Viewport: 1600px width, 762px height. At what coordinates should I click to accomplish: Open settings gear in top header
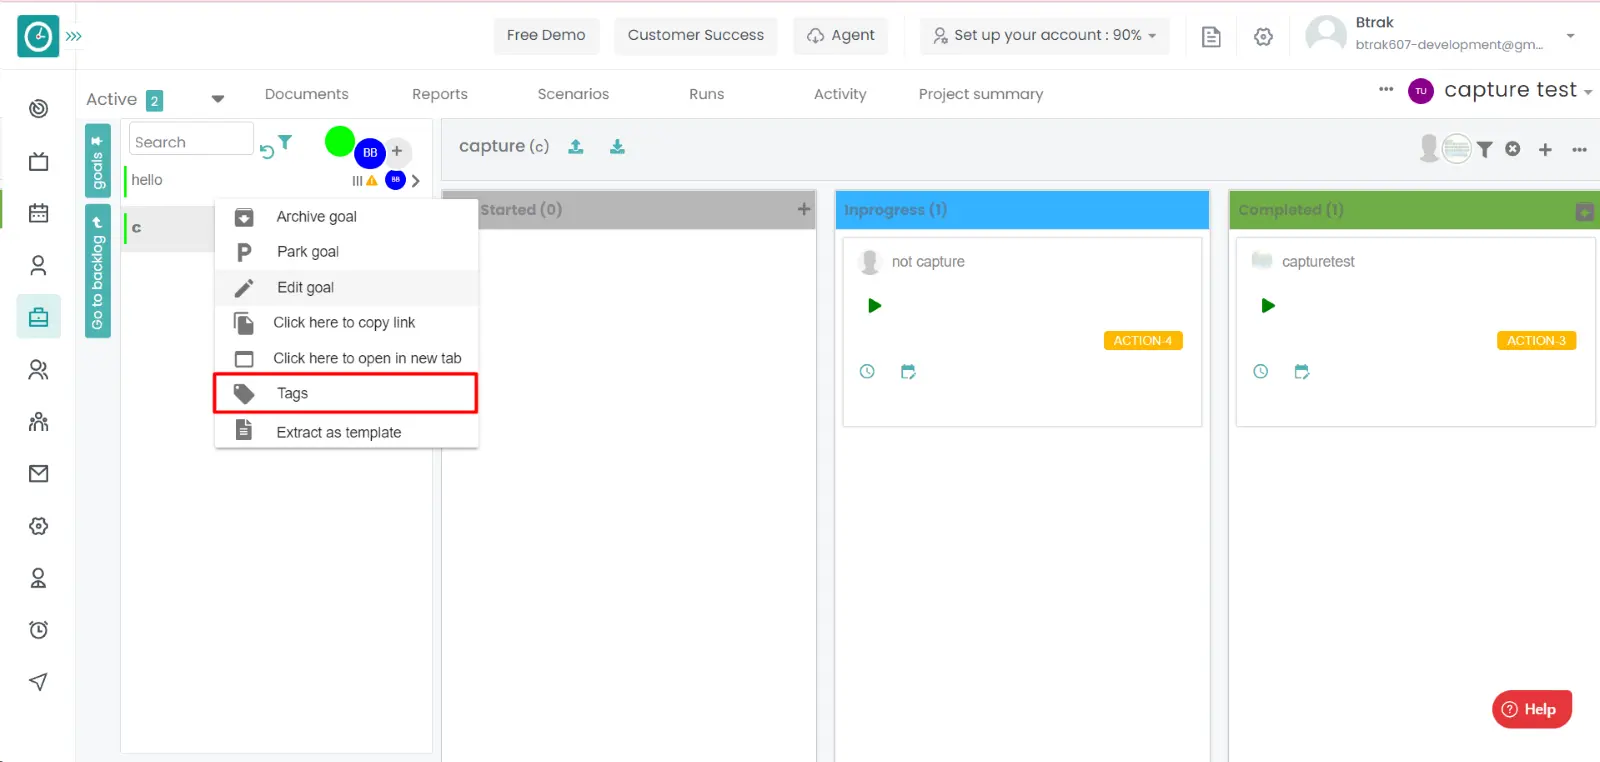point(1263,37)
